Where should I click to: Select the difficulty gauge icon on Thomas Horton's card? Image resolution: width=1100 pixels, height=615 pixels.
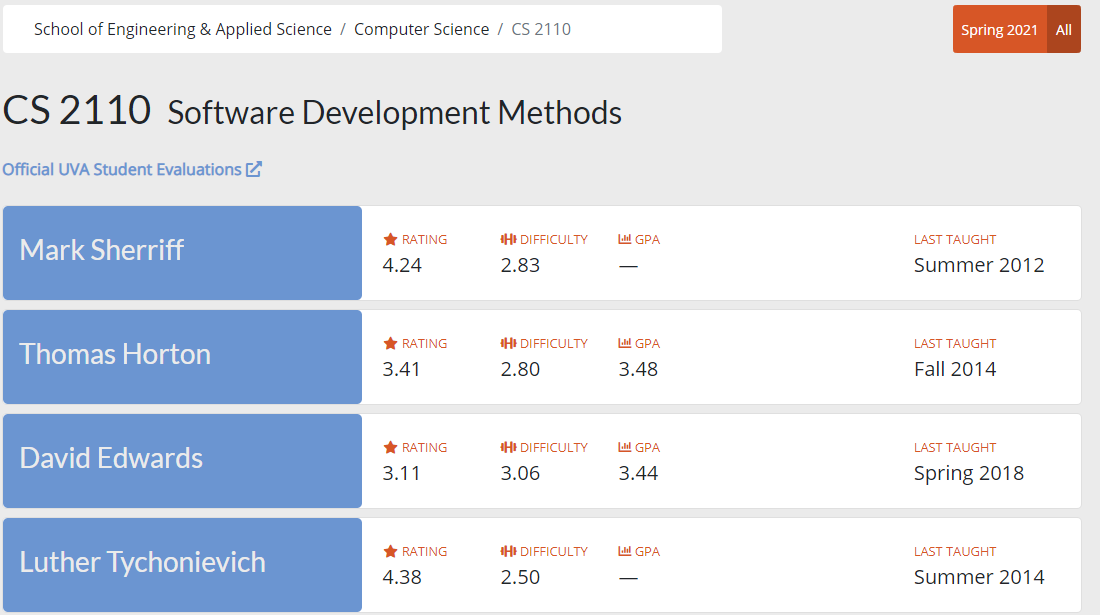(506, 343)
